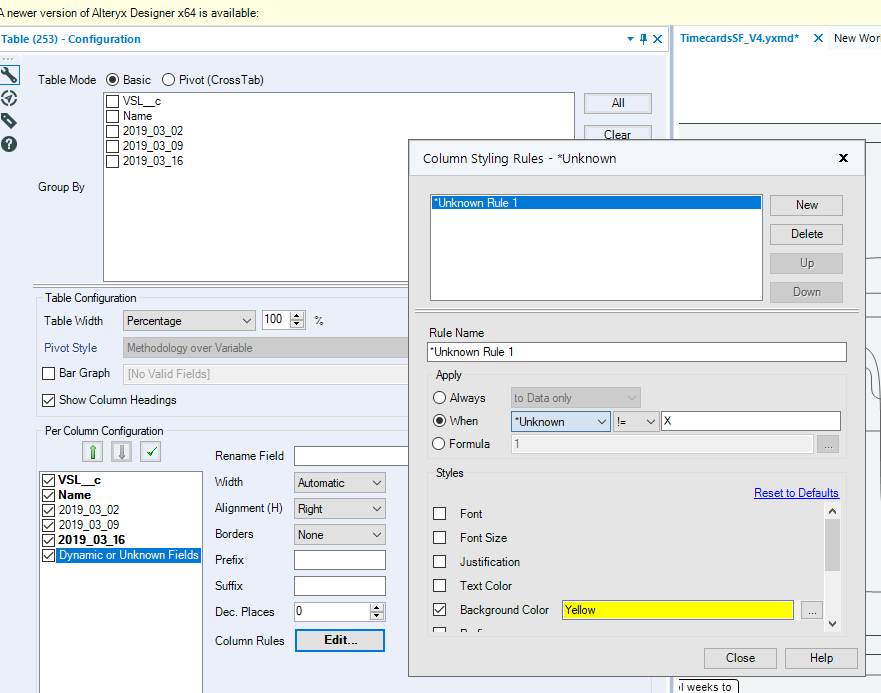Click the yellow Background Color swatch
This screenshot has height=693, width=881.
(677, 609)
